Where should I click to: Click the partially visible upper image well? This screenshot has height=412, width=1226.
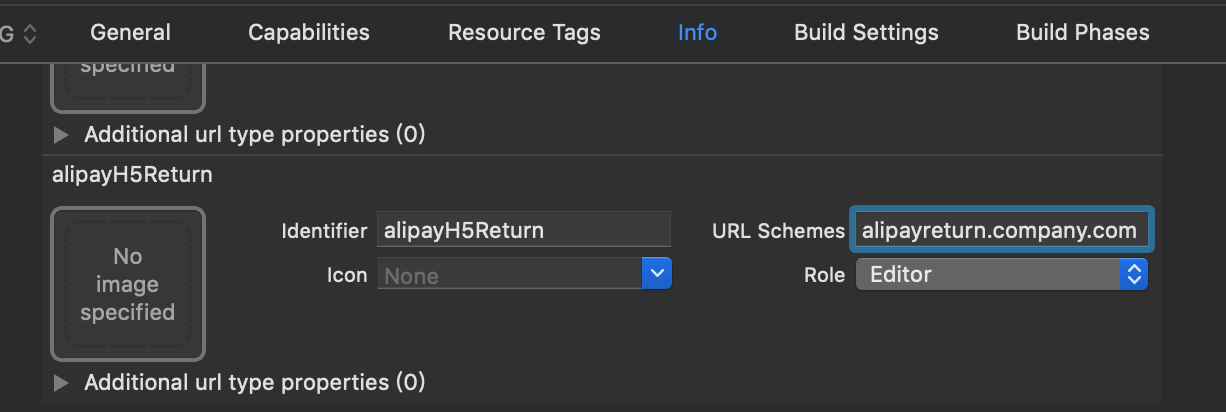[128, 87]
